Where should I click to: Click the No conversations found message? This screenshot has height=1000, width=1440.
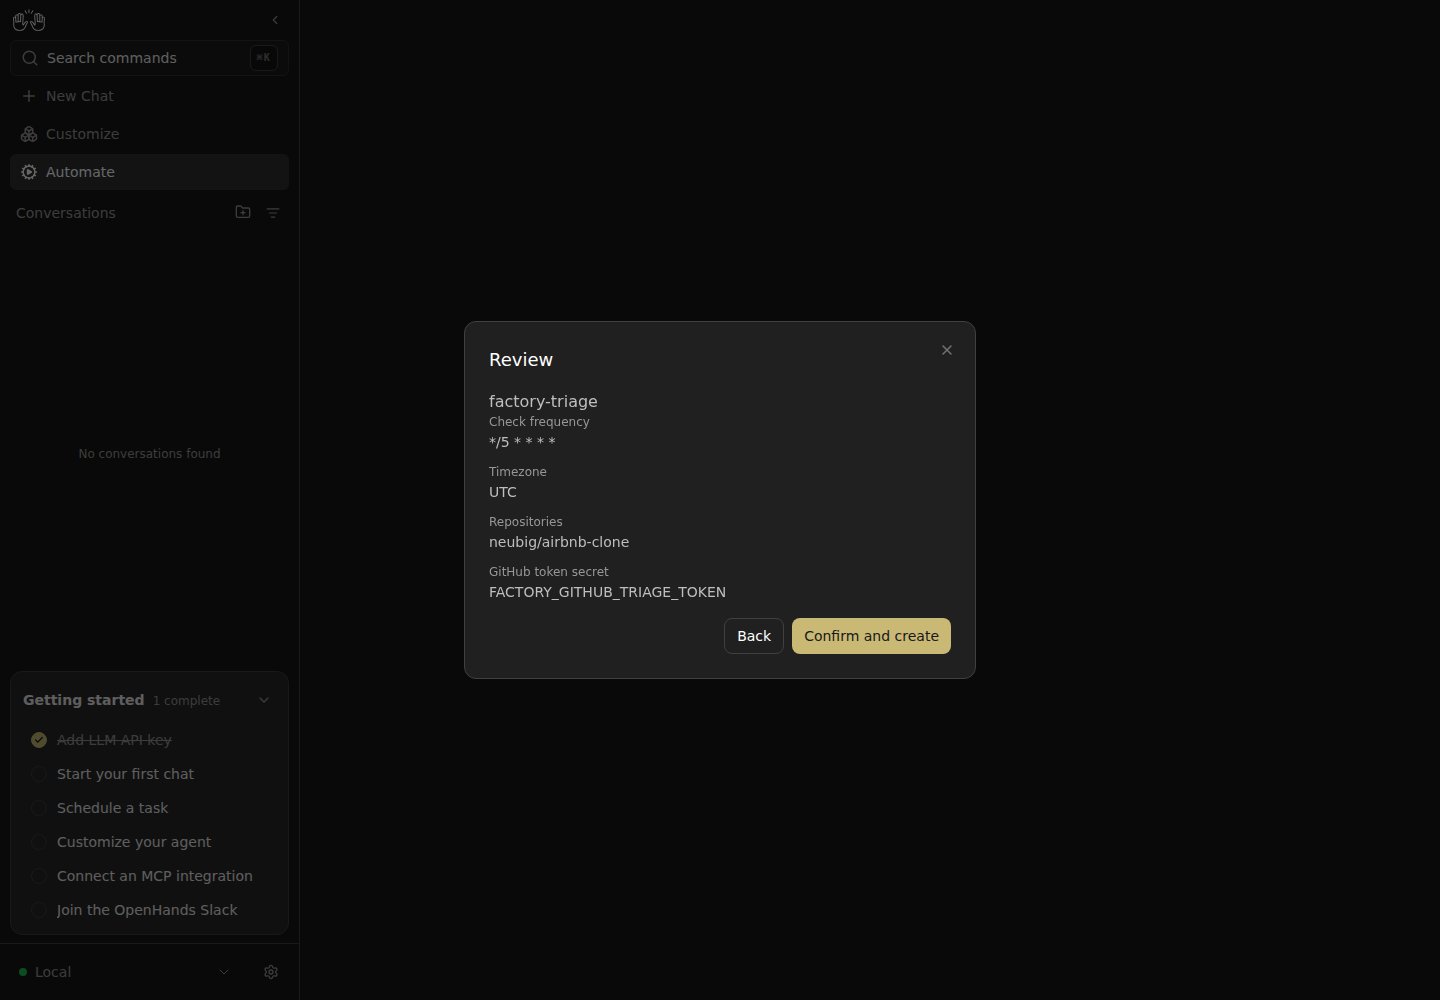point(149,454)
